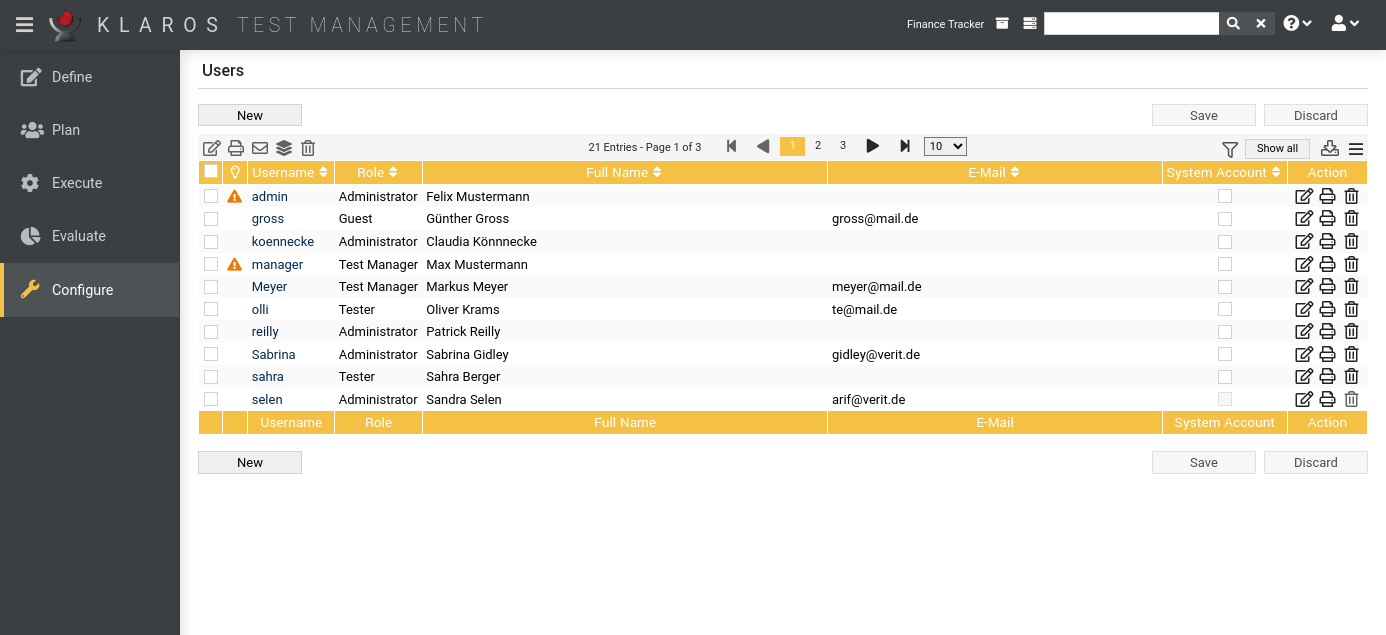Open the user account dropdown
1386x635 pixels.
point(1345,24)
